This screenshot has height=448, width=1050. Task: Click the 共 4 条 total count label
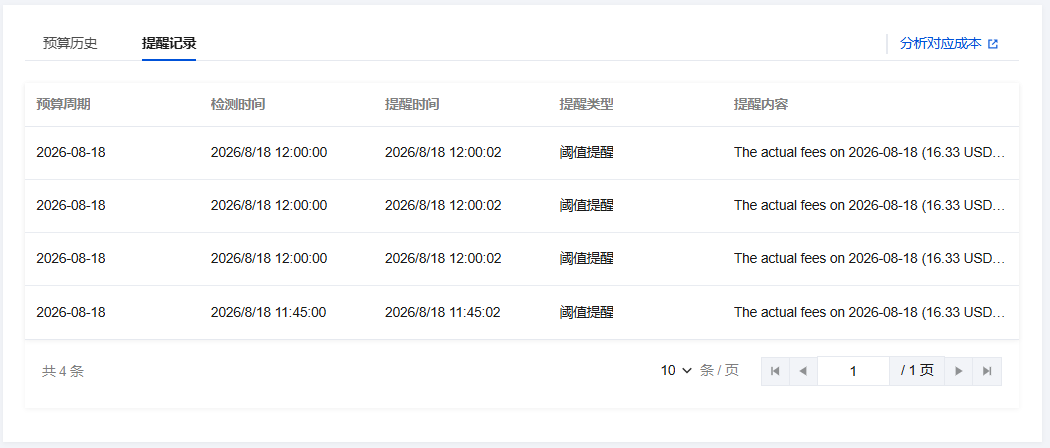pos(63,372)
